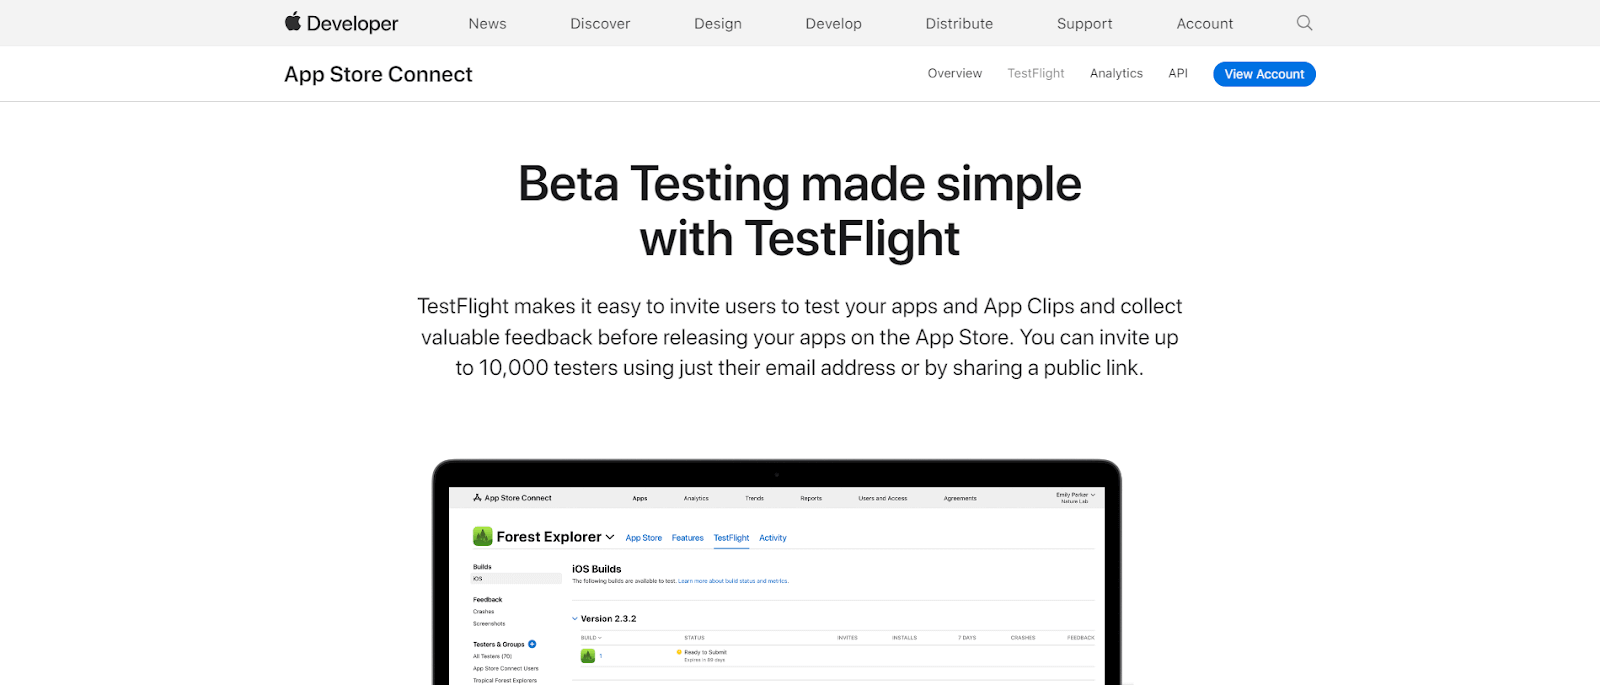Select Apps in the mockup menu bar

[x=640, y=498]
